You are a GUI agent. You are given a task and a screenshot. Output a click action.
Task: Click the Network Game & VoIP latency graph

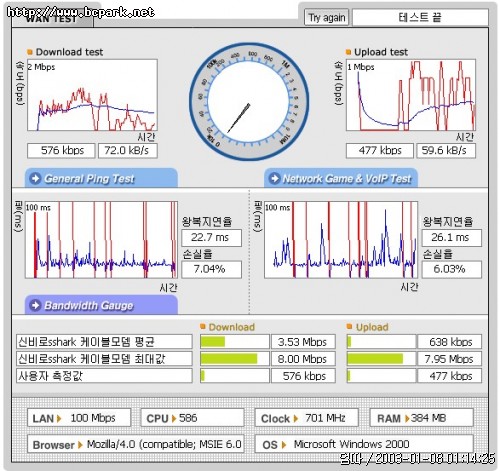[x=341, y=240]
